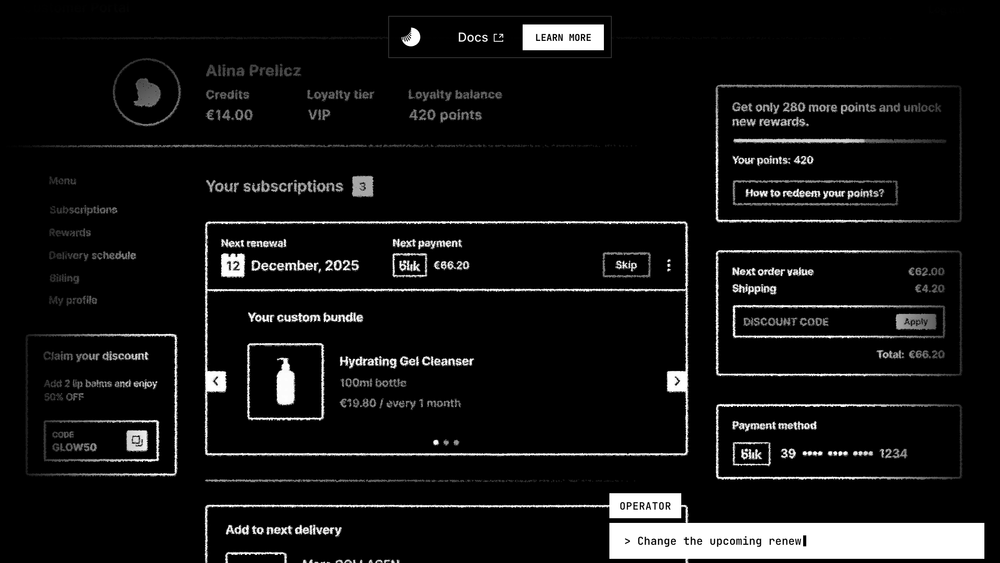Click the LEARN MORE button
Screen dimensions: 1000x563
point(563,38)
